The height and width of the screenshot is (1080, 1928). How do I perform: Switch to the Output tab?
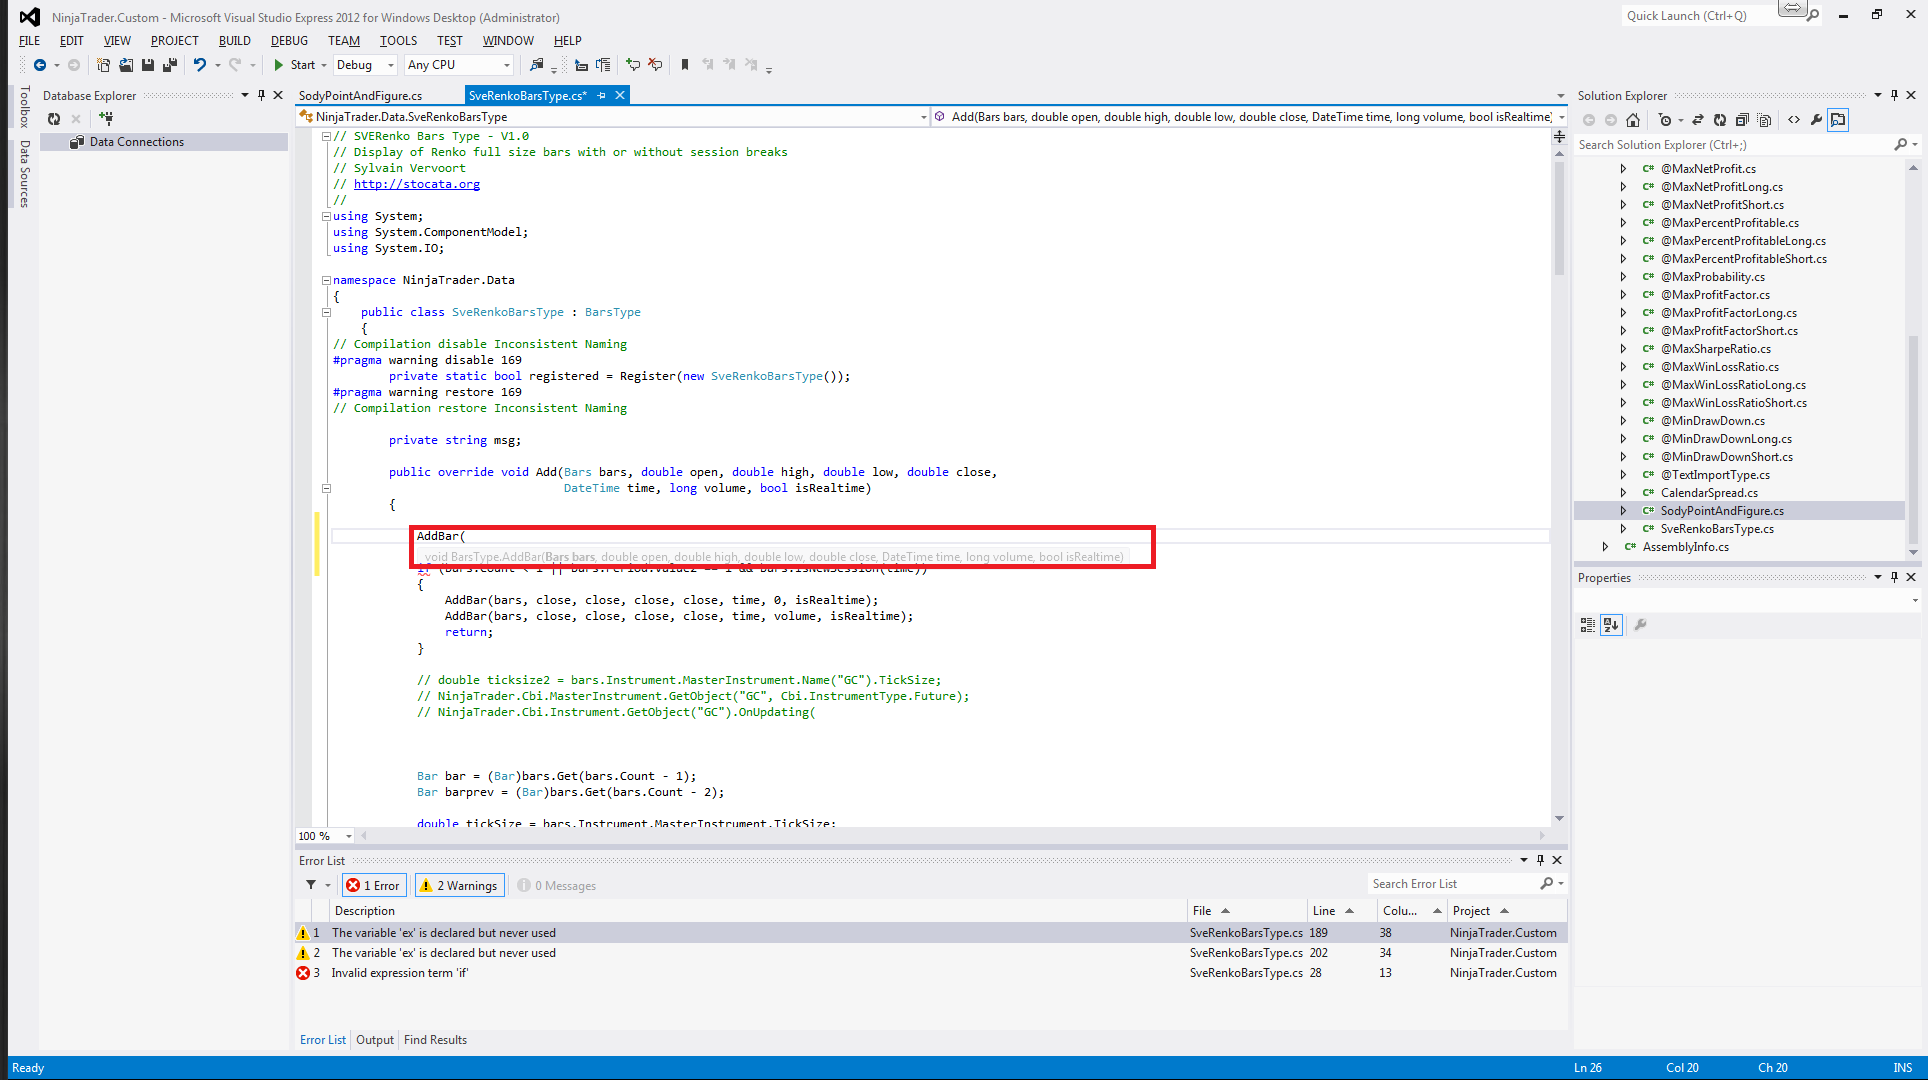tap(375, 1040)
